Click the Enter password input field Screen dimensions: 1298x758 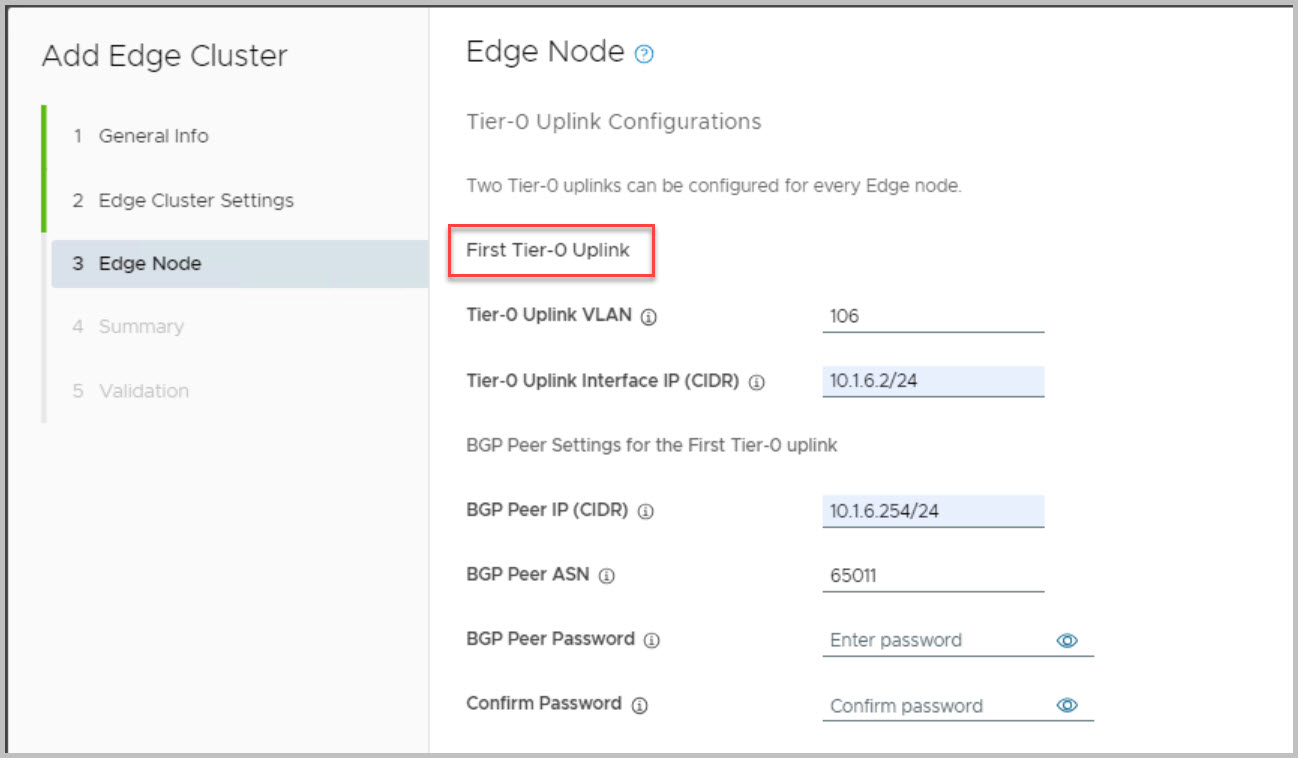[935, 640]
